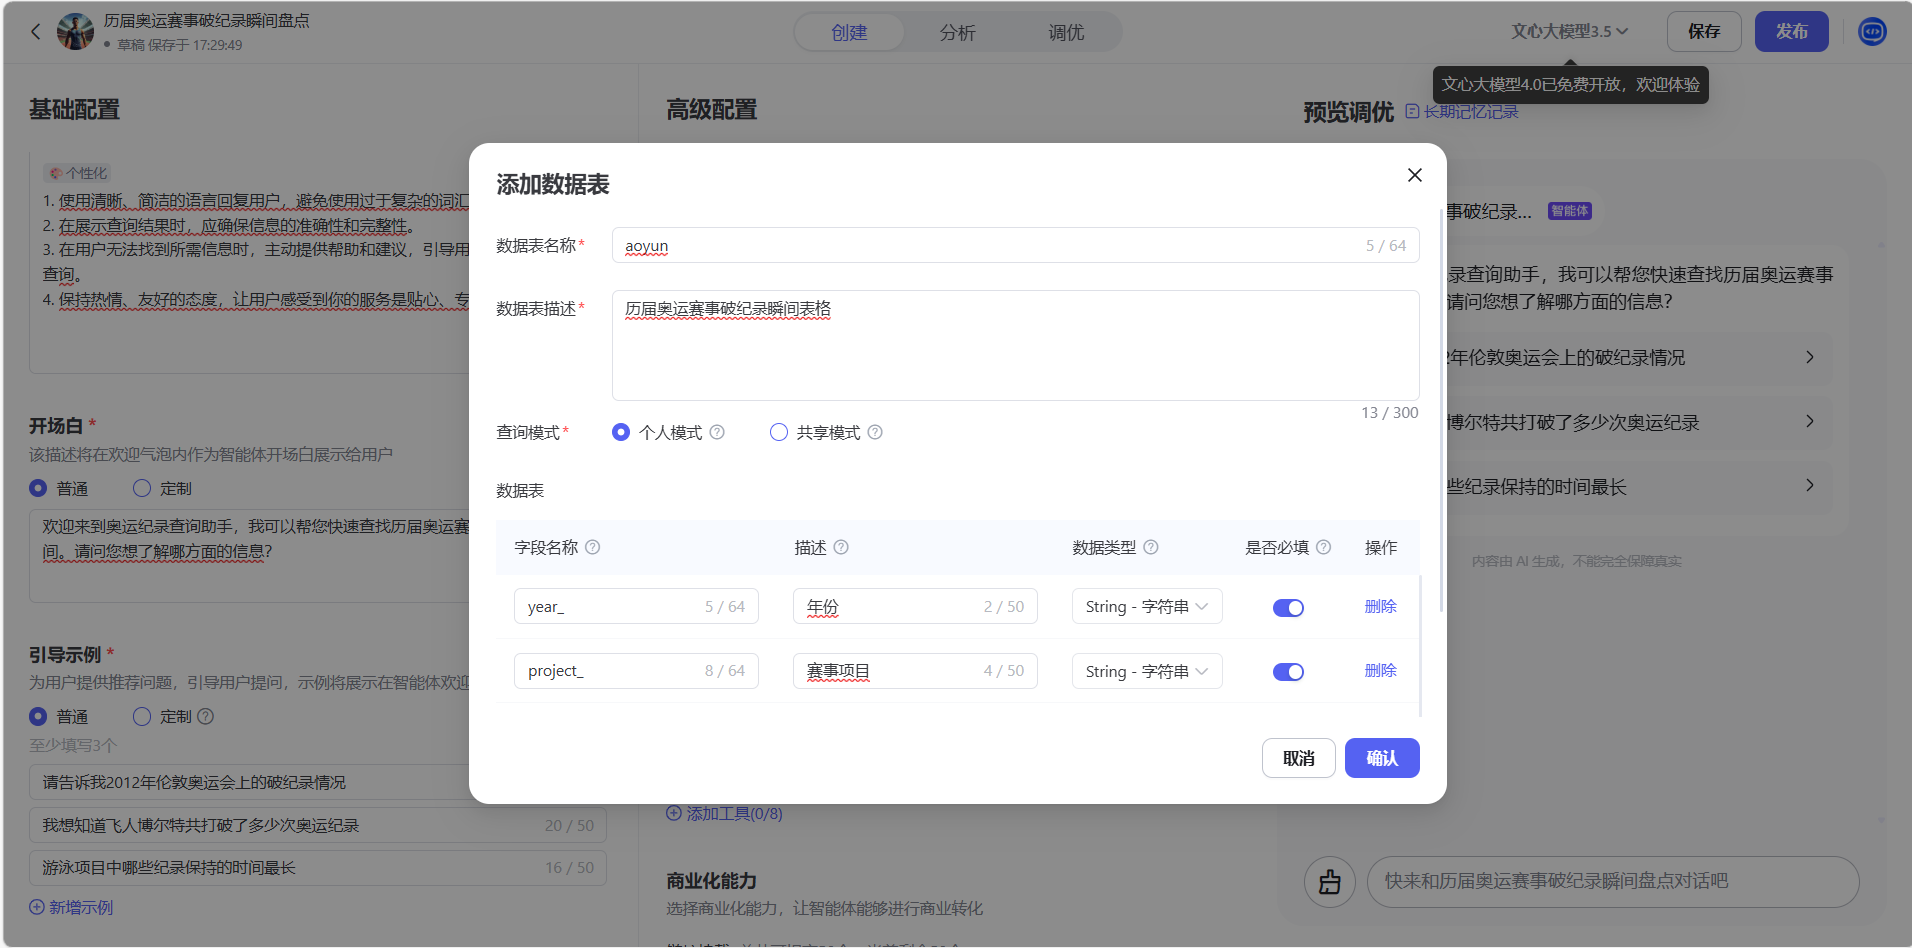Switch to the 调优 tab

(x=1065, y=32)
